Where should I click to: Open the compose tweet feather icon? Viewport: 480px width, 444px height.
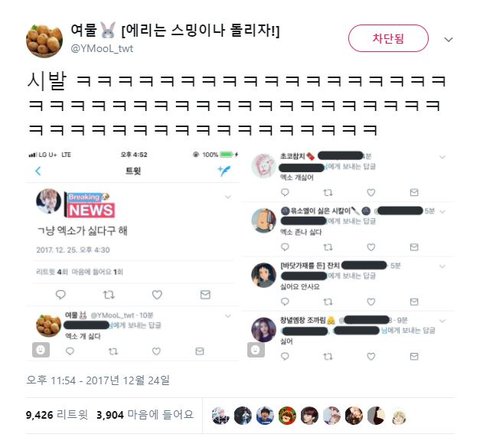click(224, 170)
